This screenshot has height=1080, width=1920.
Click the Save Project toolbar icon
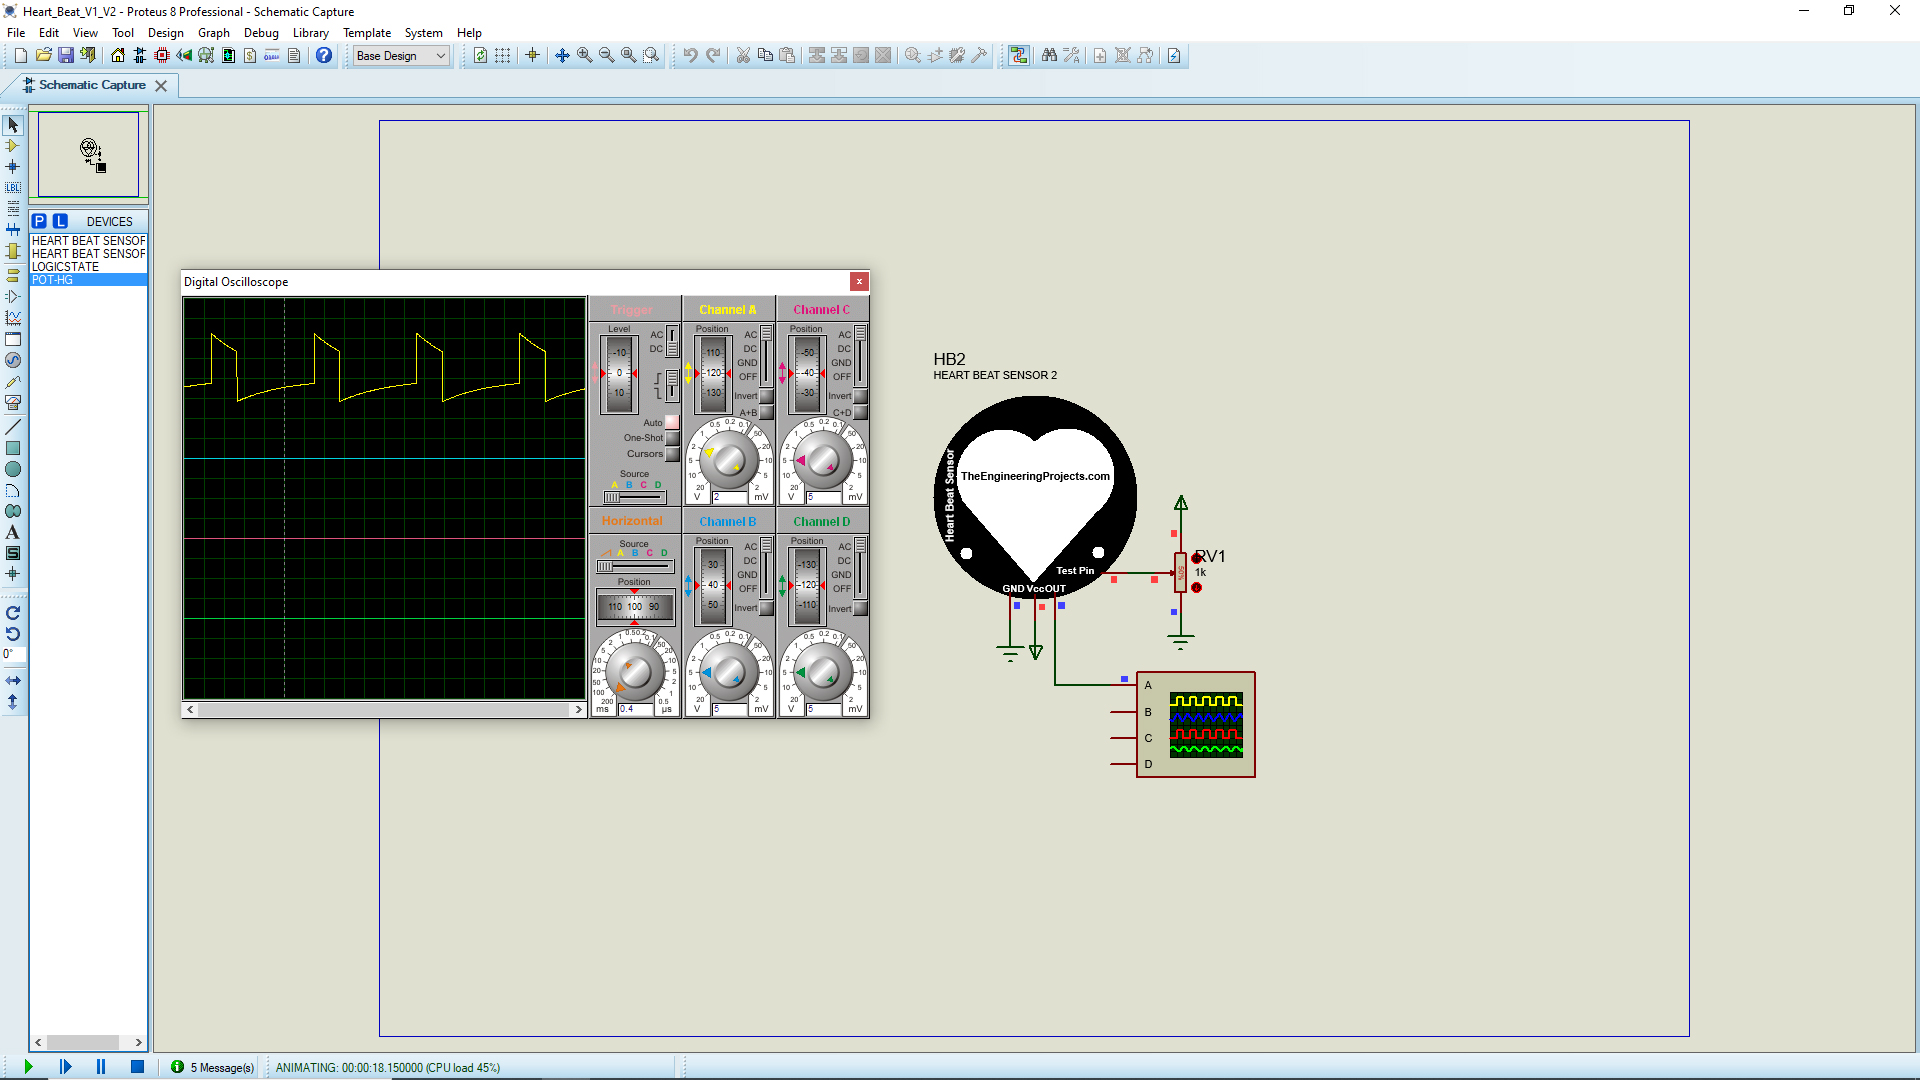tap(66, 56)
